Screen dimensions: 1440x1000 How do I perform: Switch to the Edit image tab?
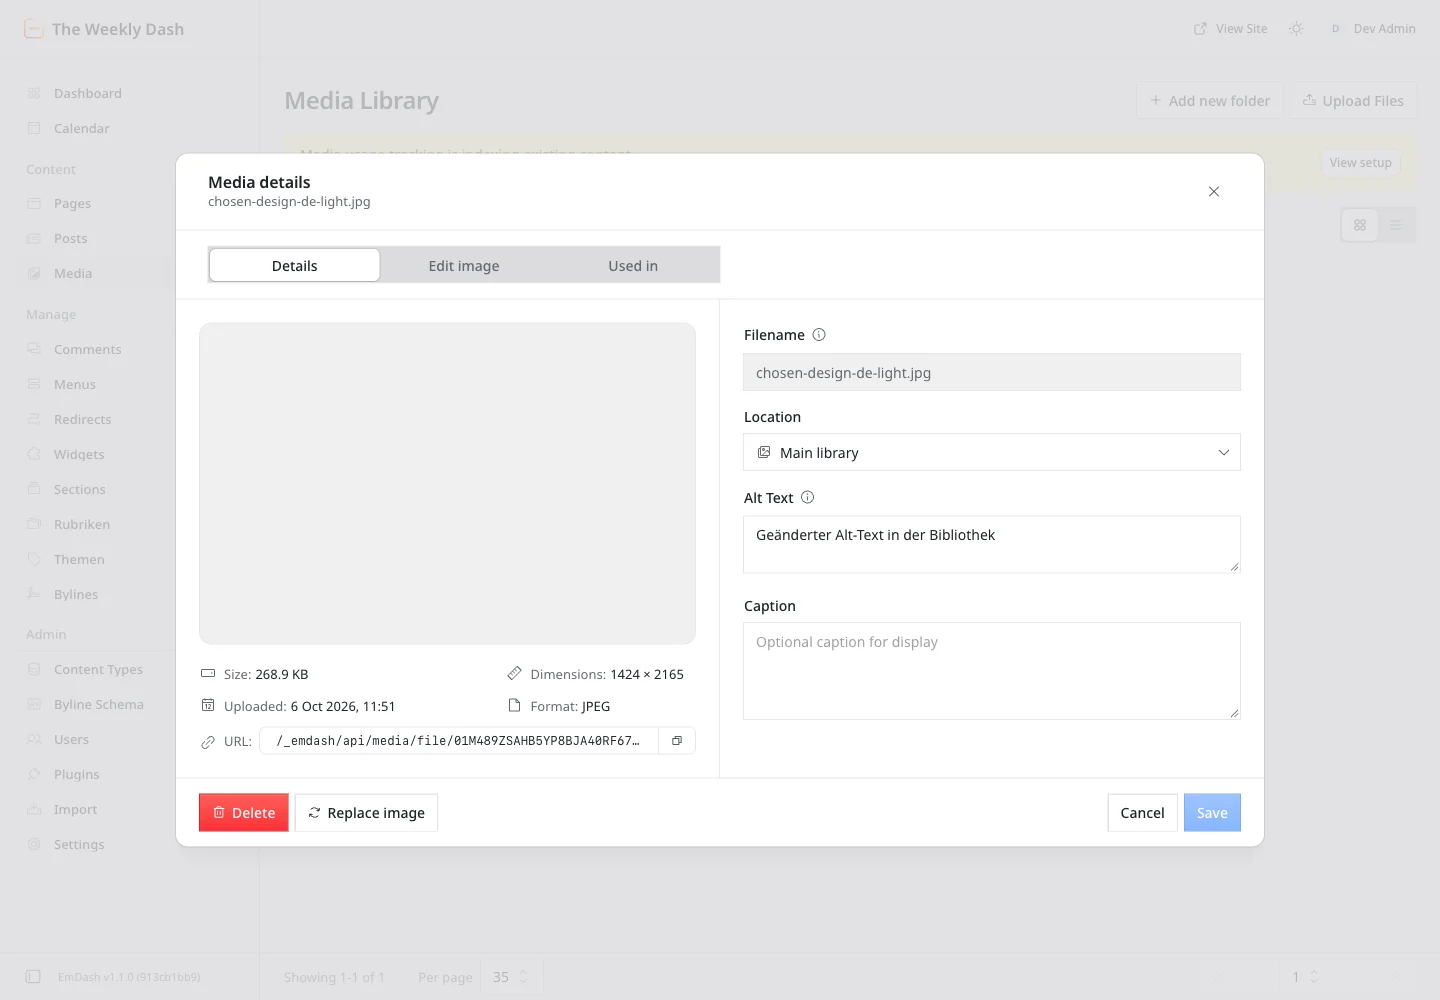(464, 266)
